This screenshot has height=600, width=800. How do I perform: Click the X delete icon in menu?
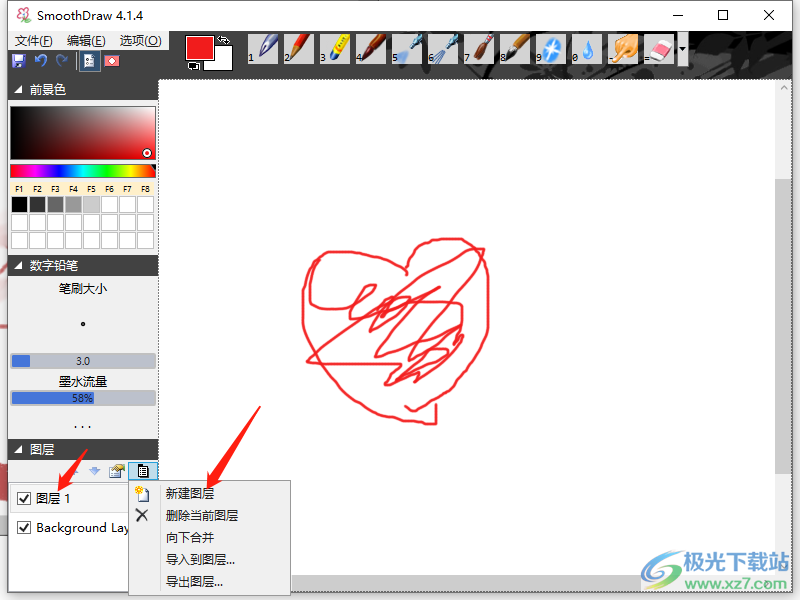pyautogui.click(x=142, y=515)
